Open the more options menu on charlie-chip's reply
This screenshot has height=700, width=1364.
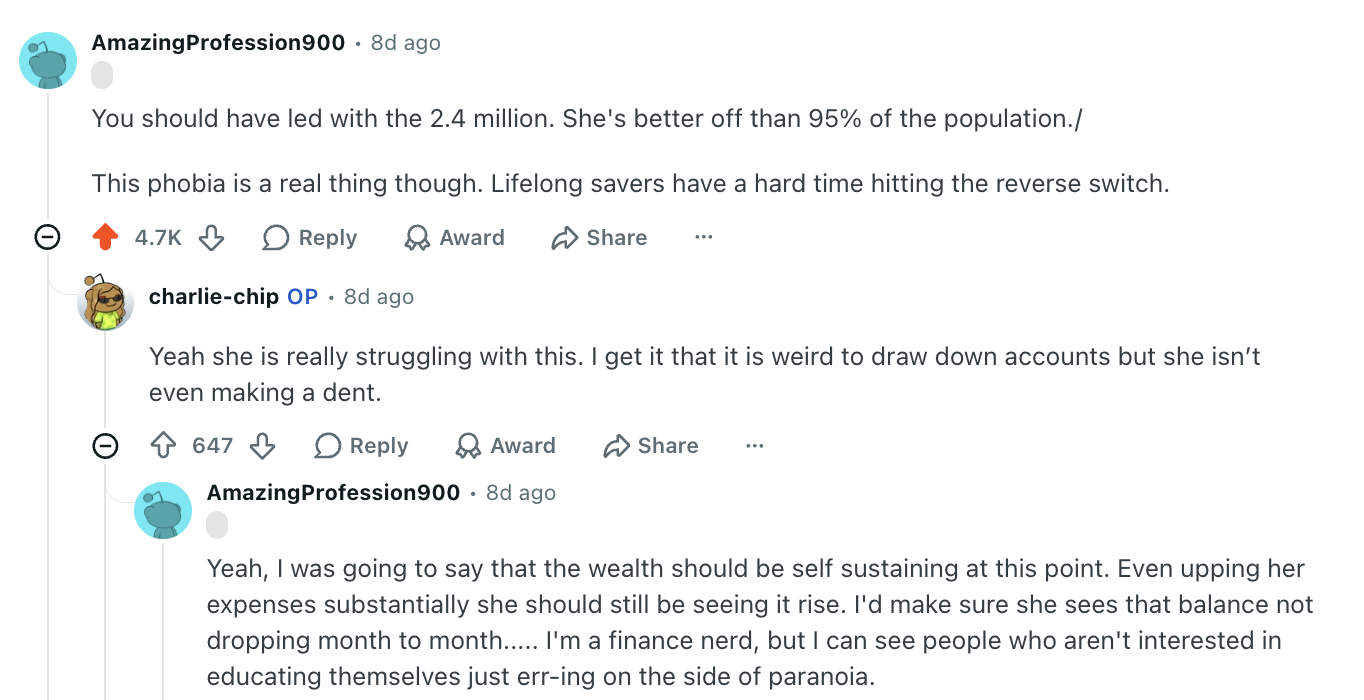click(755, 446)
